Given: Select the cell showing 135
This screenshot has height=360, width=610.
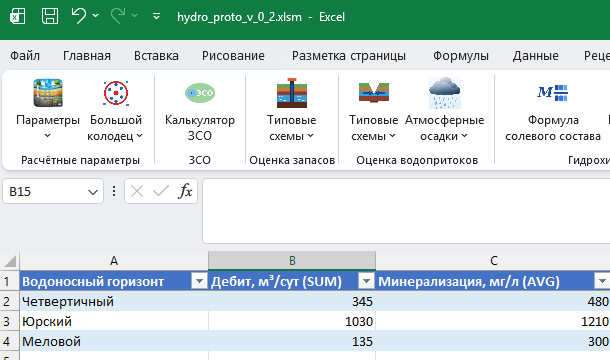Looking at the screenshot, I should (x=292, y=341).
